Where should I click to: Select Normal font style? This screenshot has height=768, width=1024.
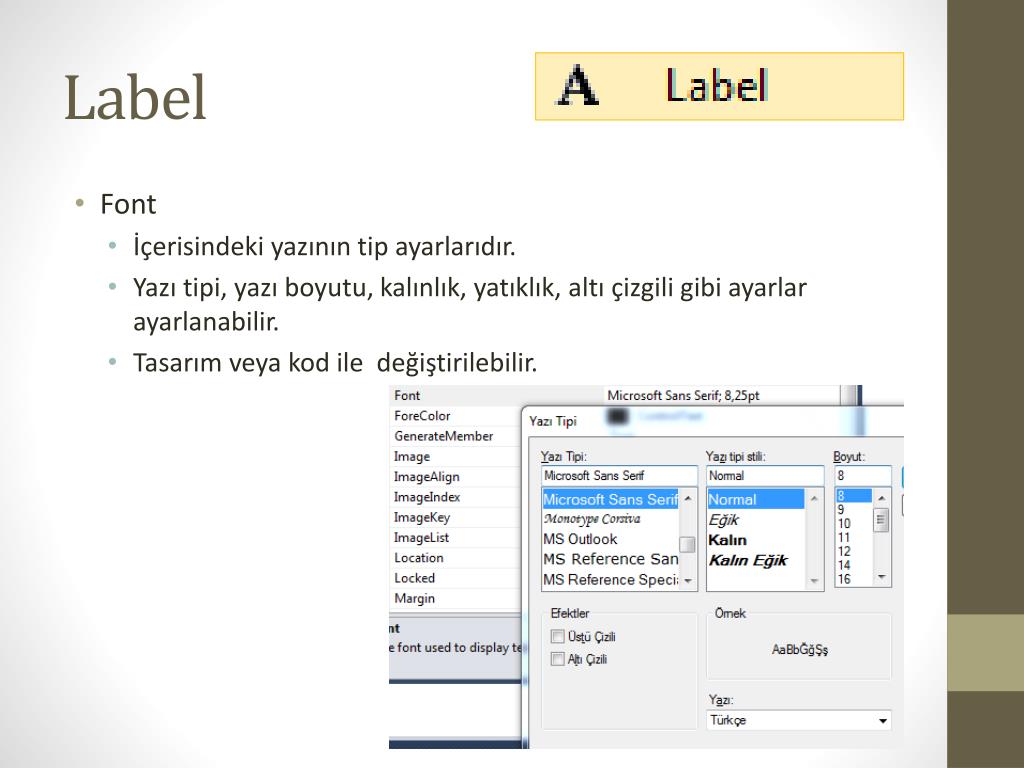[x=756, y=500]
